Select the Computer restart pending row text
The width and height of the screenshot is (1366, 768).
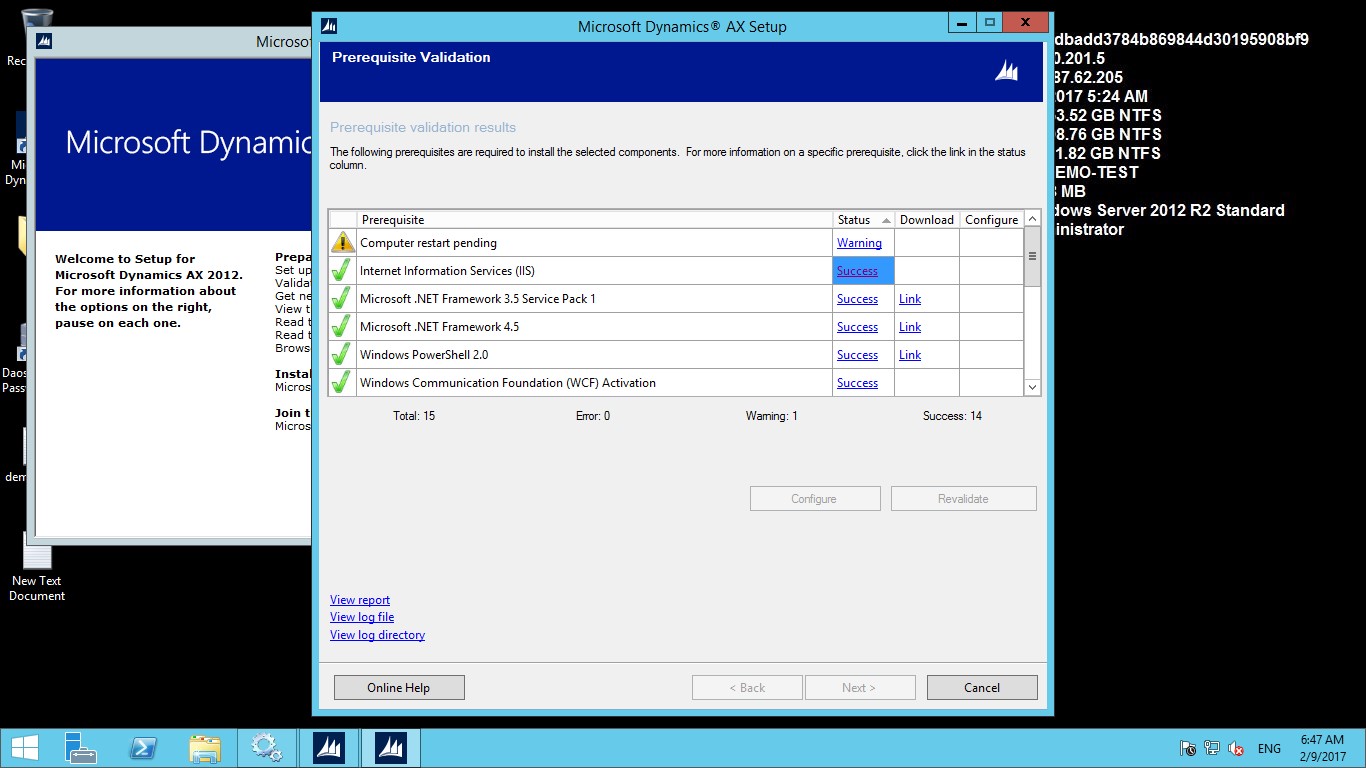pyautogui.click(x=428, y=243)
